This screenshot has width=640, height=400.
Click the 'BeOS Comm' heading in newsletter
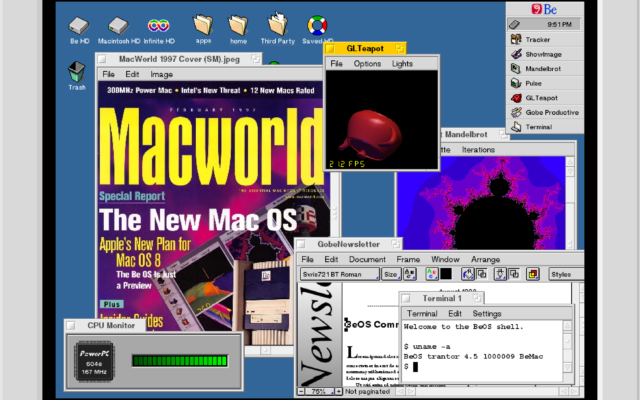372,324
